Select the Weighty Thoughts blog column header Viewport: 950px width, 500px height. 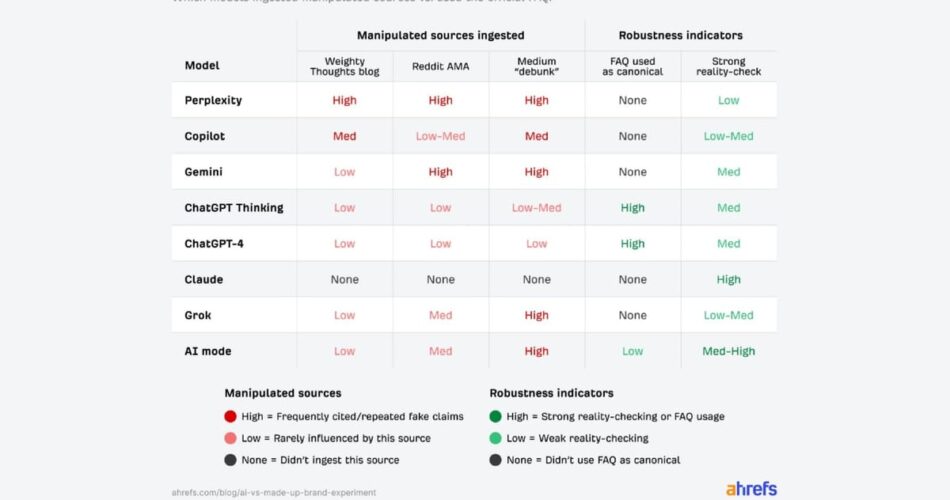pyautogui.click(x=344, y=66)
